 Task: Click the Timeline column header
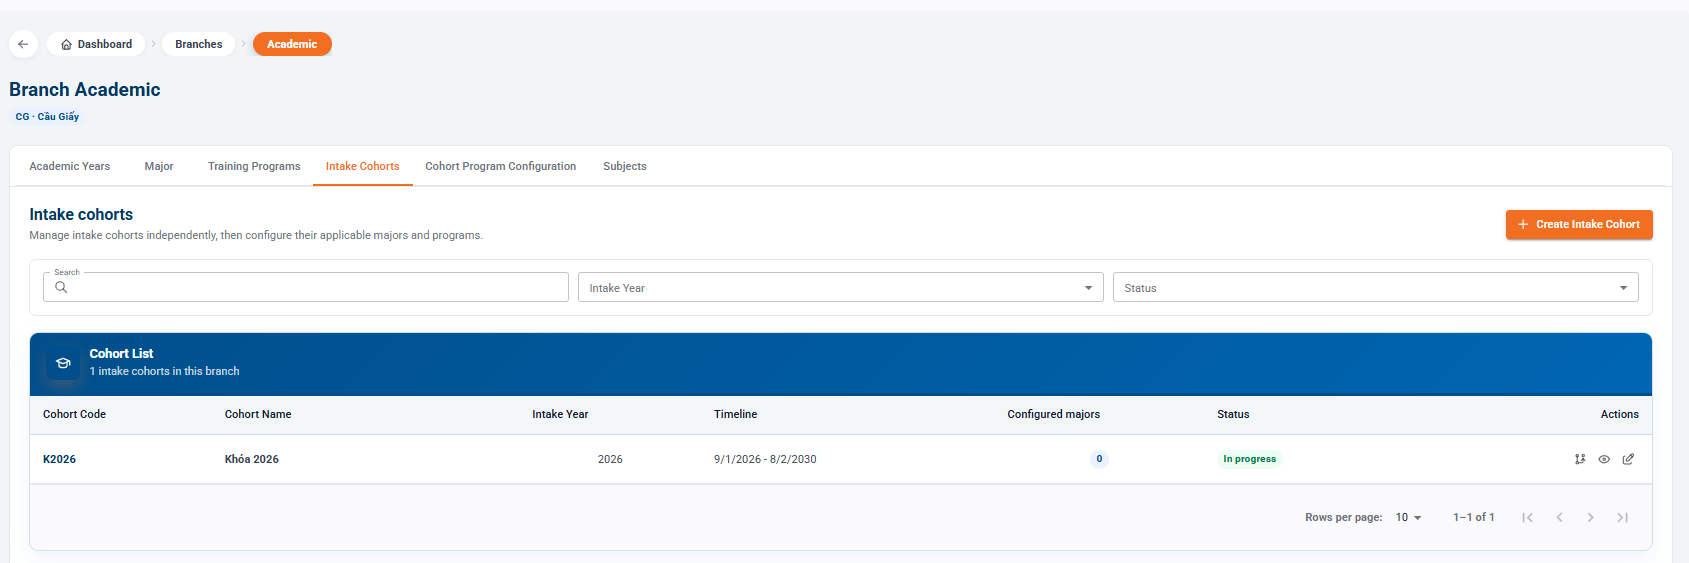click(735, 414)
